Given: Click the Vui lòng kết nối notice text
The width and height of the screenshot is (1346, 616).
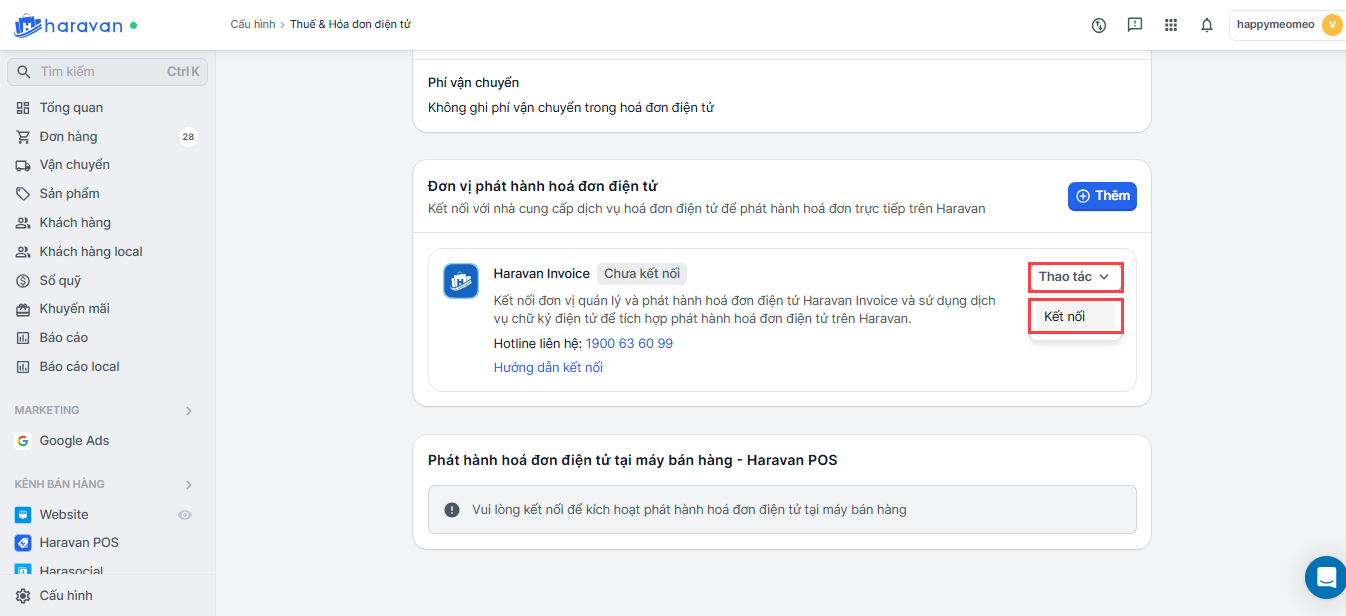Looking at the screenshot, I should pos(689,510).
